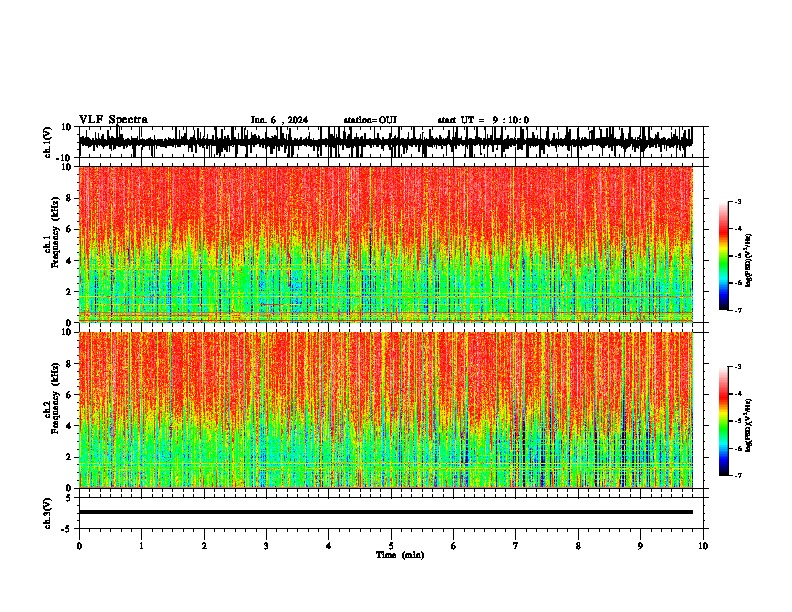792x612 pixels.
Task: Click the ch.2 "Frequency (kHz)" axis label
Action: tap(55, 398)
